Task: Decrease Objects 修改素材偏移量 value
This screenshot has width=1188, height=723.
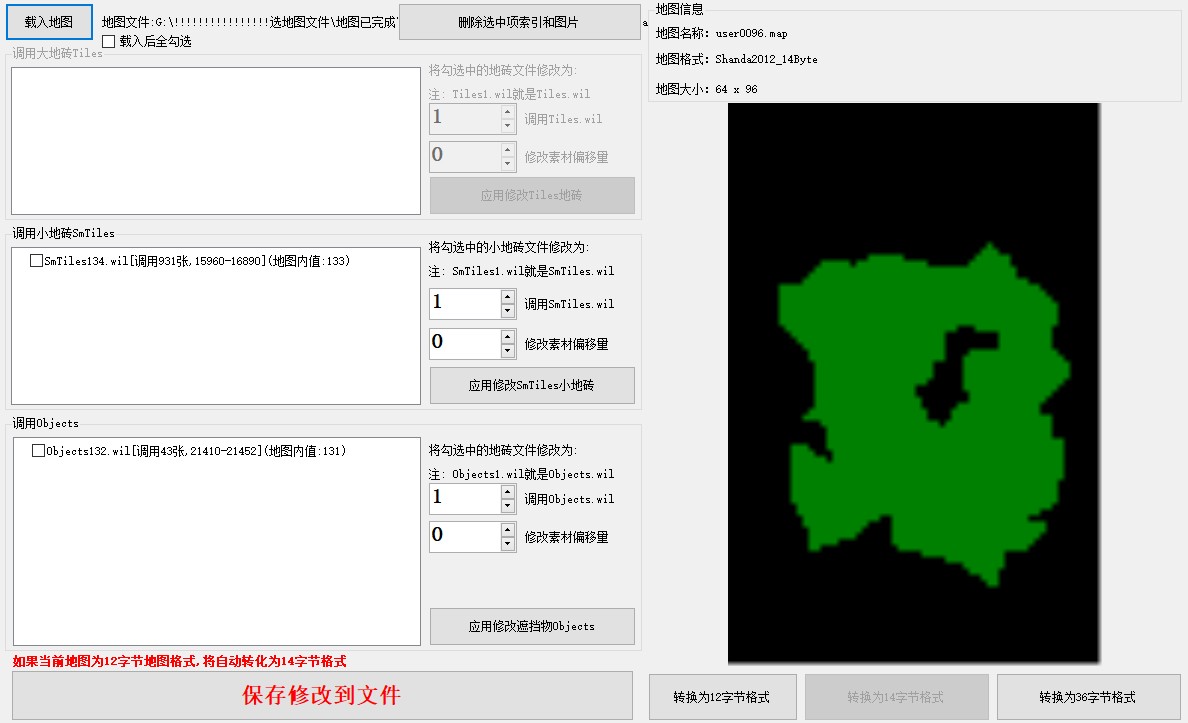Action: (508, 544)
